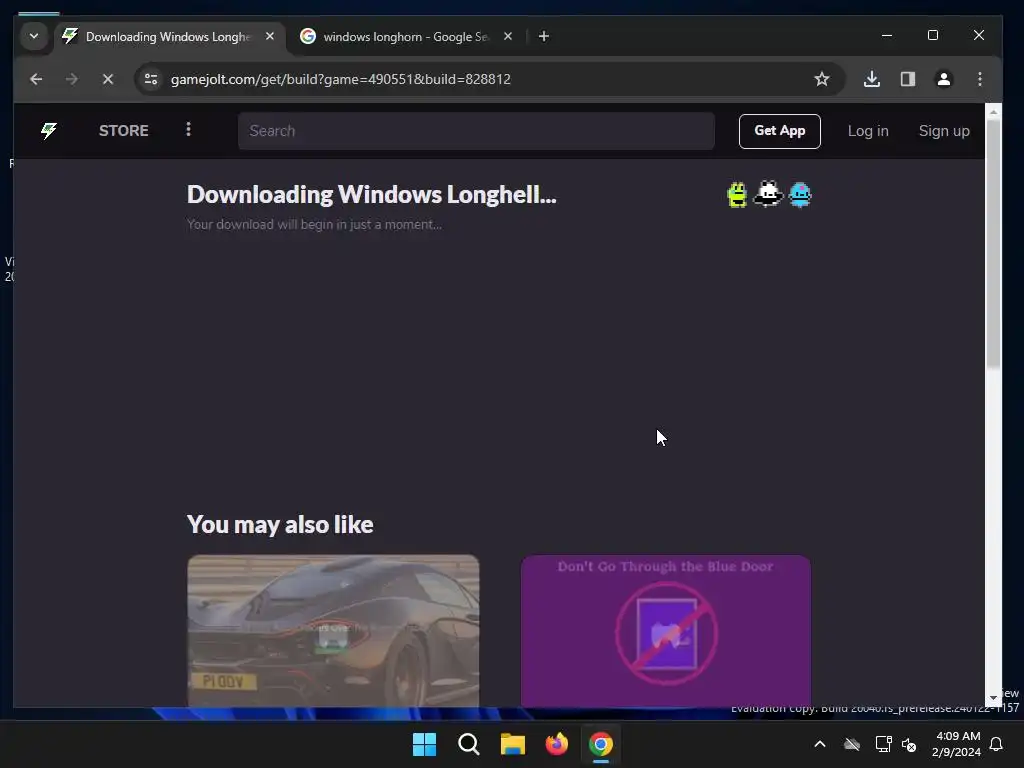Click the muted volume tray icon

(x=908, y=744)
